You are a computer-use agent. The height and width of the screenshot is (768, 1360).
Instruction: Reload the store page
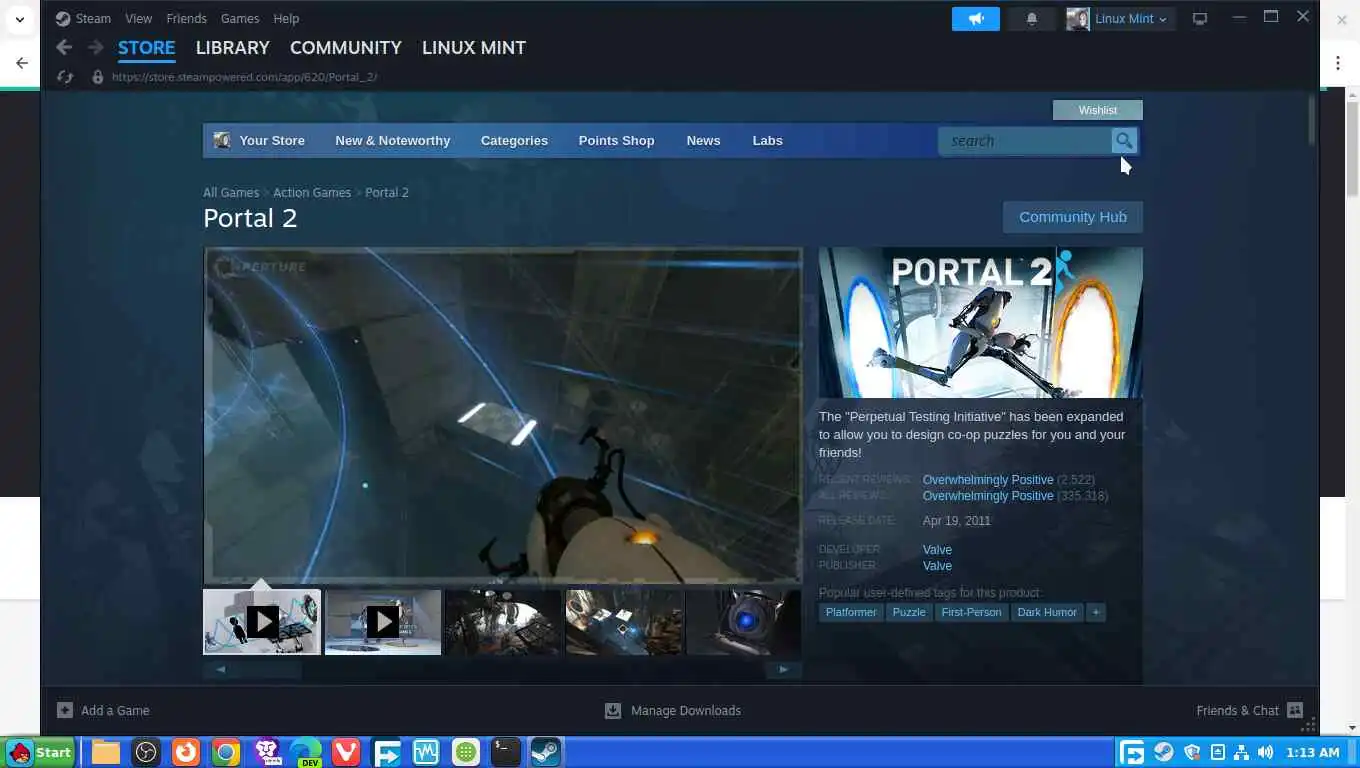click(x=65, y=76)
